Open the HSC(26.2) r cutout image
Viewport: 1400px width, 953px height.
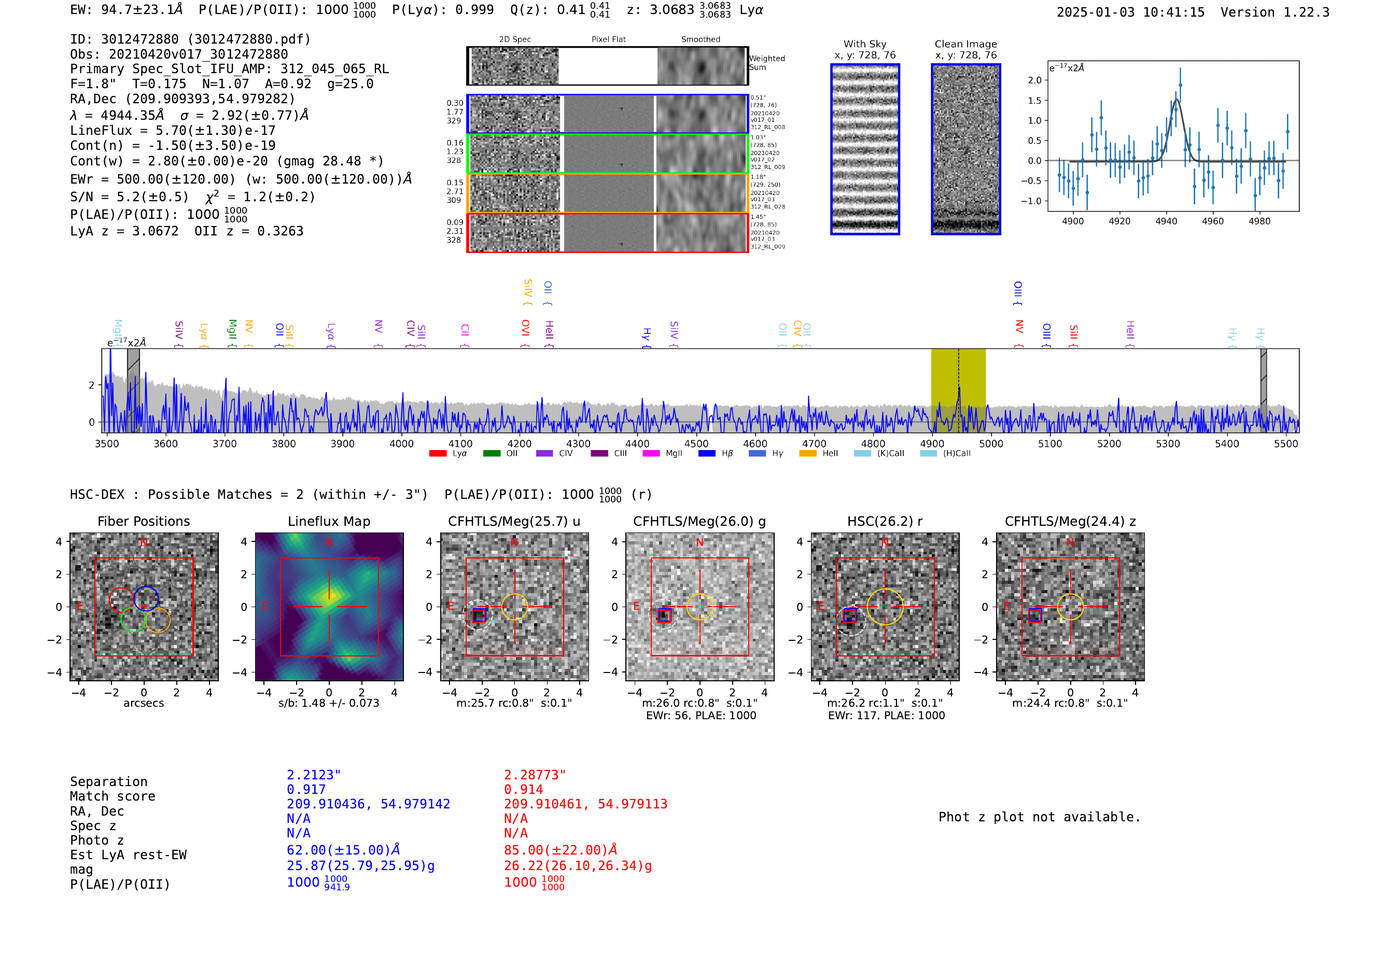click(885, 607)
